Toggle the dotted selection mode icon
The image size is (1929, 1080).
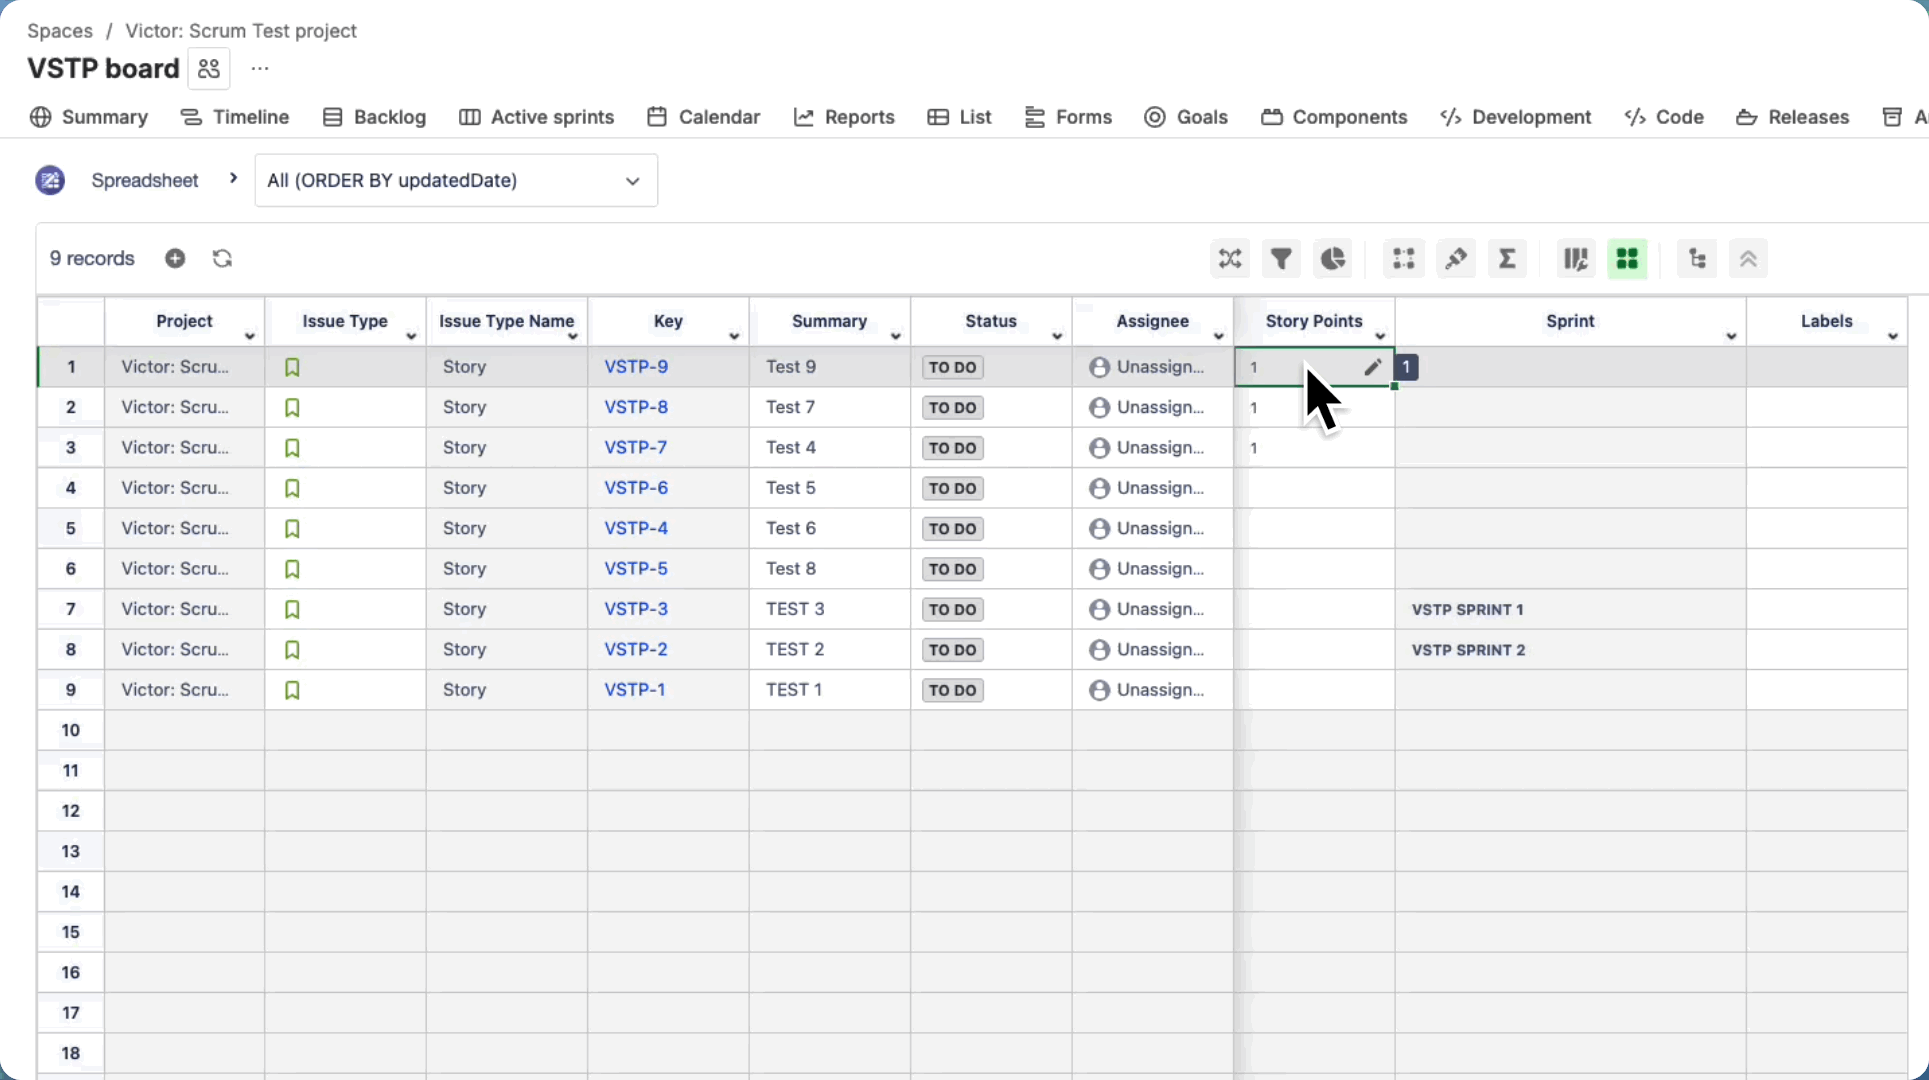click(1404, 259)
